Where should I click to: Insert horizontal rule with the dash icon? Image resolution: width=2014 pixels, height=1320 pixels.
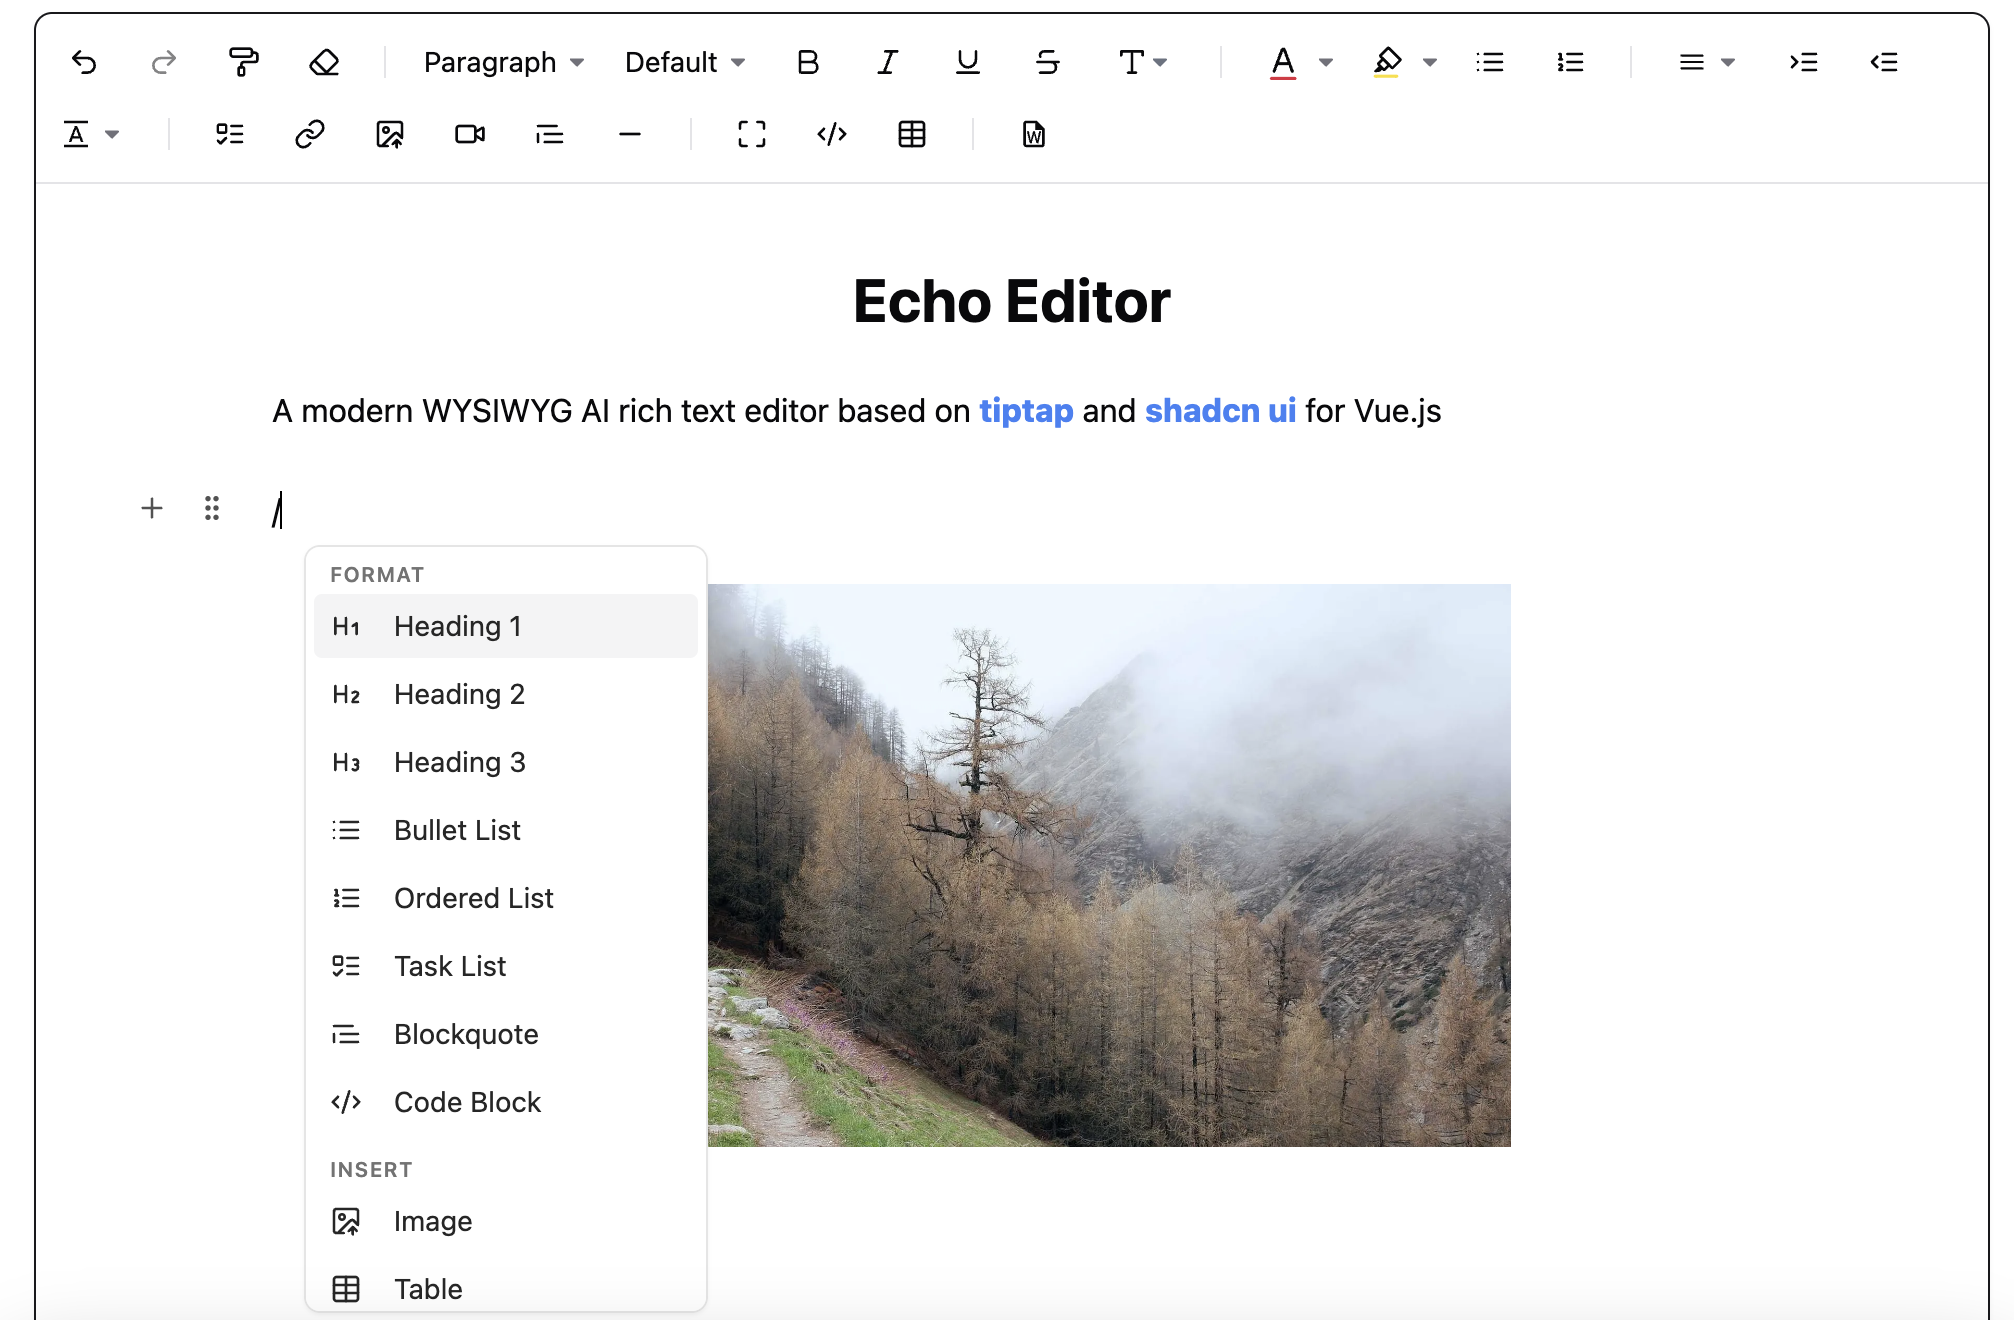click(630, 134)
